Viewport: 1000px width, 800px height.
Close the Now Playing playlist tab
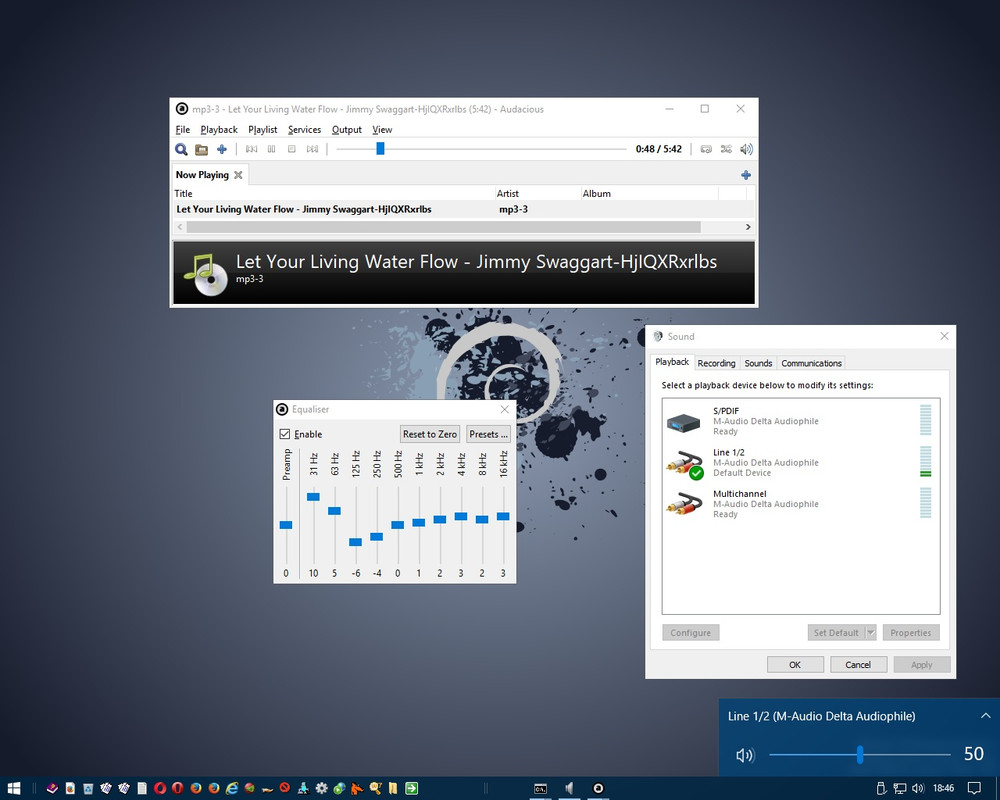238,175
